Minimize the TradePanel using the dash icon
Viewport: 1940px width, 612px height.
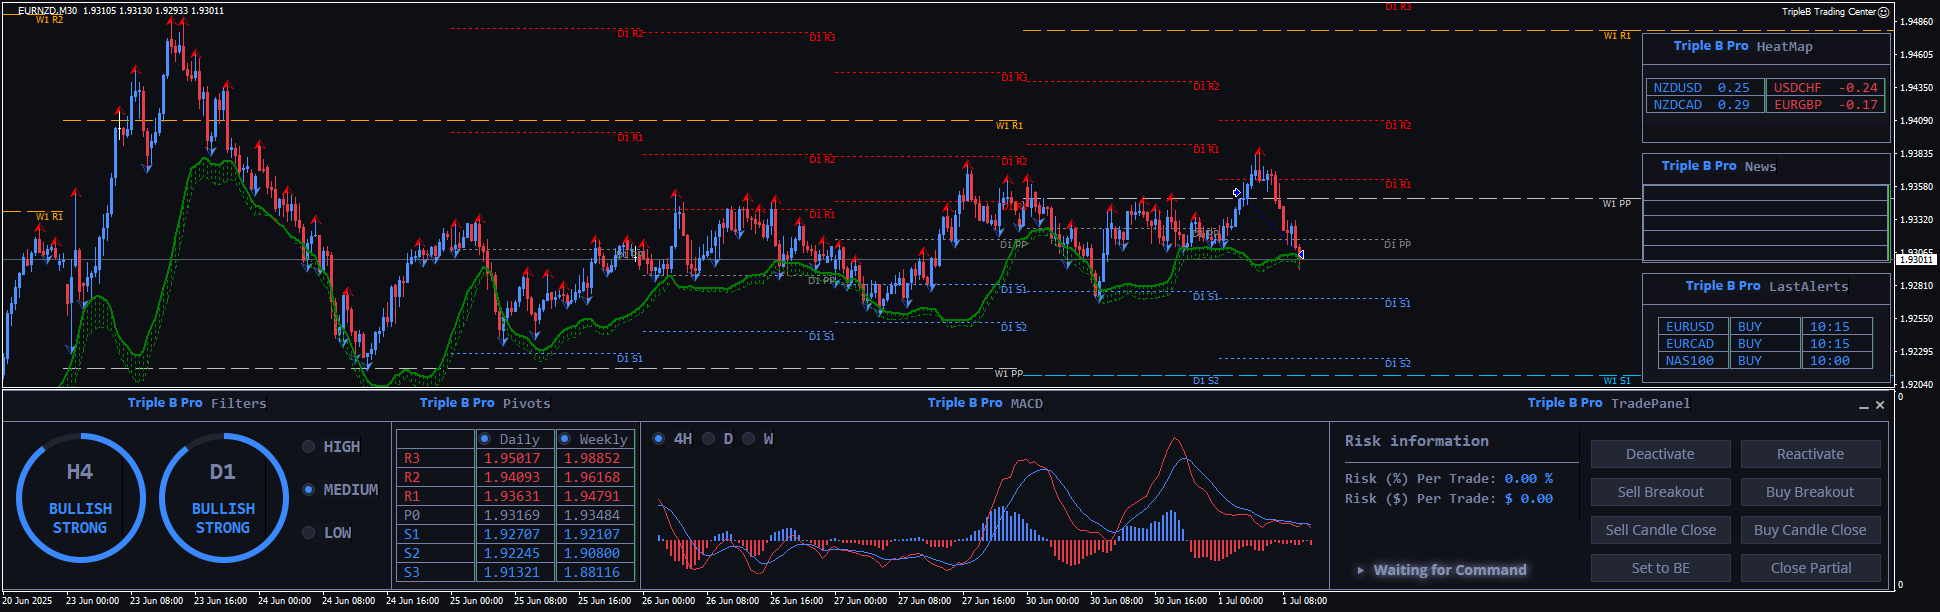1863,406
